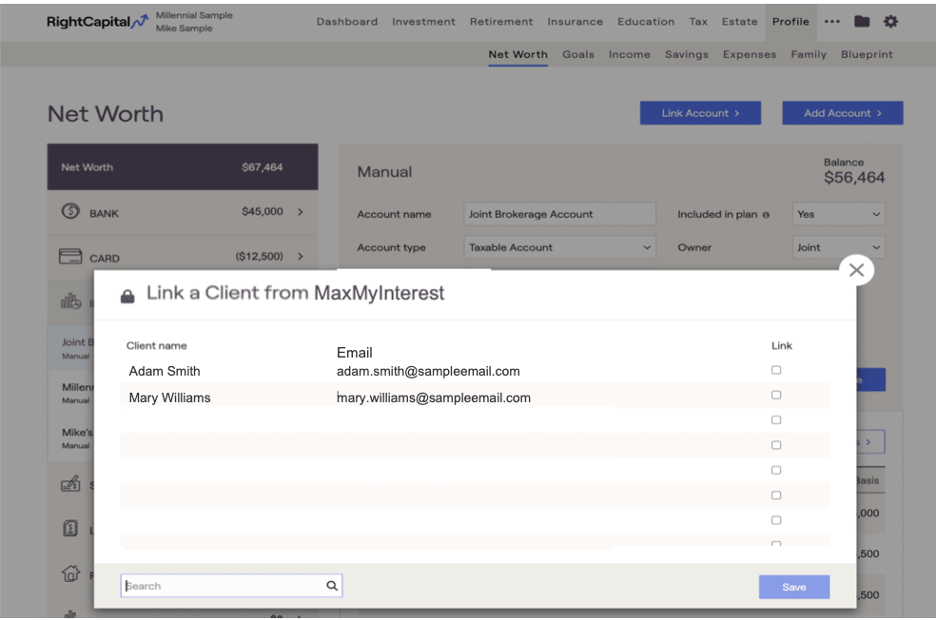The height and width of the screenshot is (620, 936).
Task: Check the Link box for Mary Williams
Action: (776, 395)
